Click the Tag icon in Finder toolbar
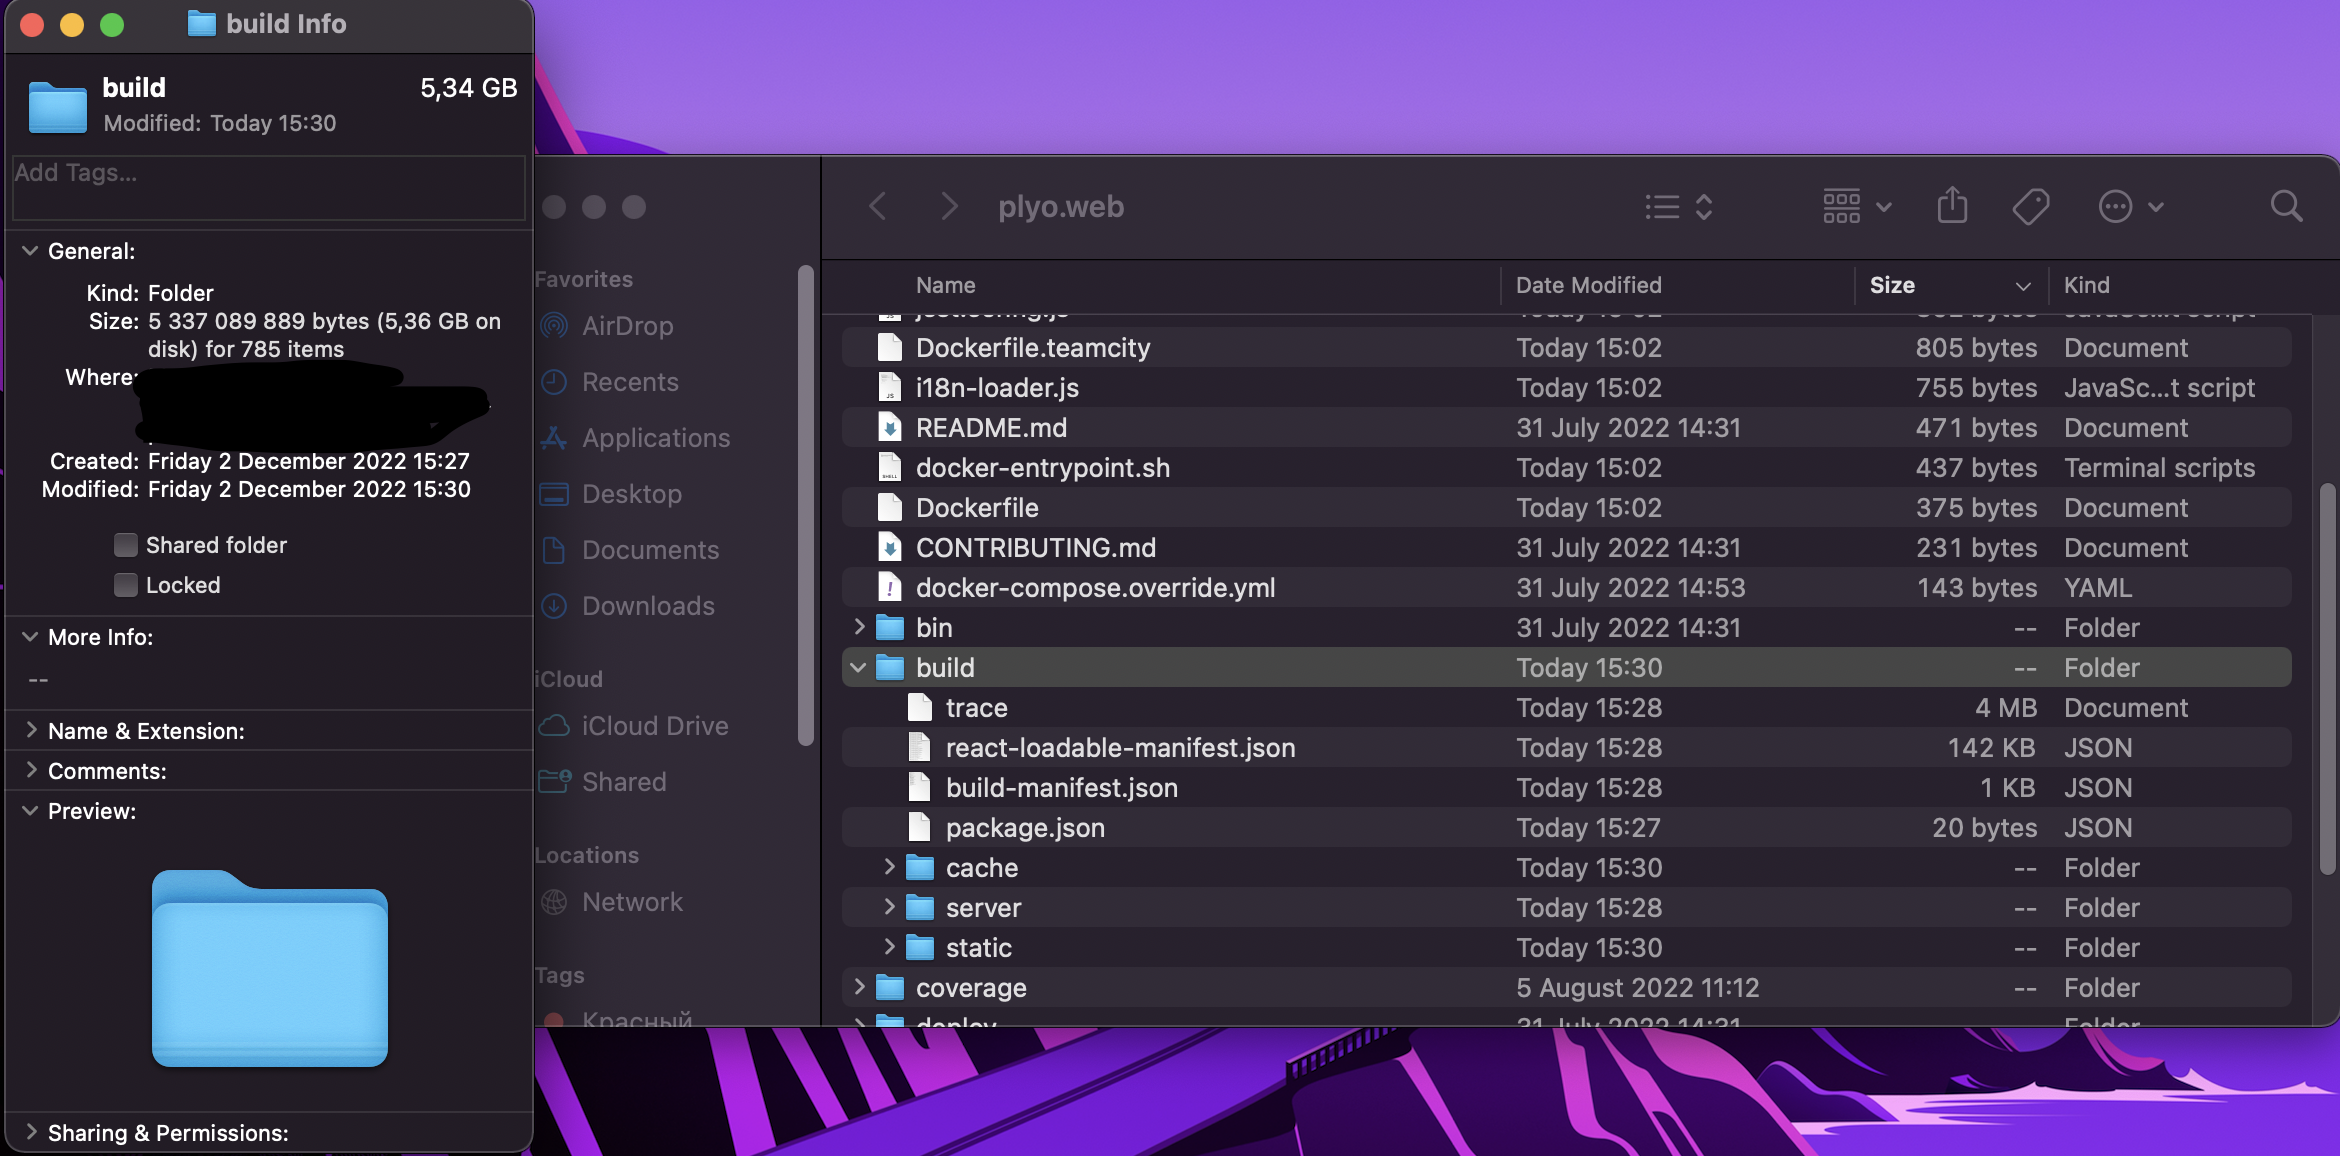 point(2030,207)
